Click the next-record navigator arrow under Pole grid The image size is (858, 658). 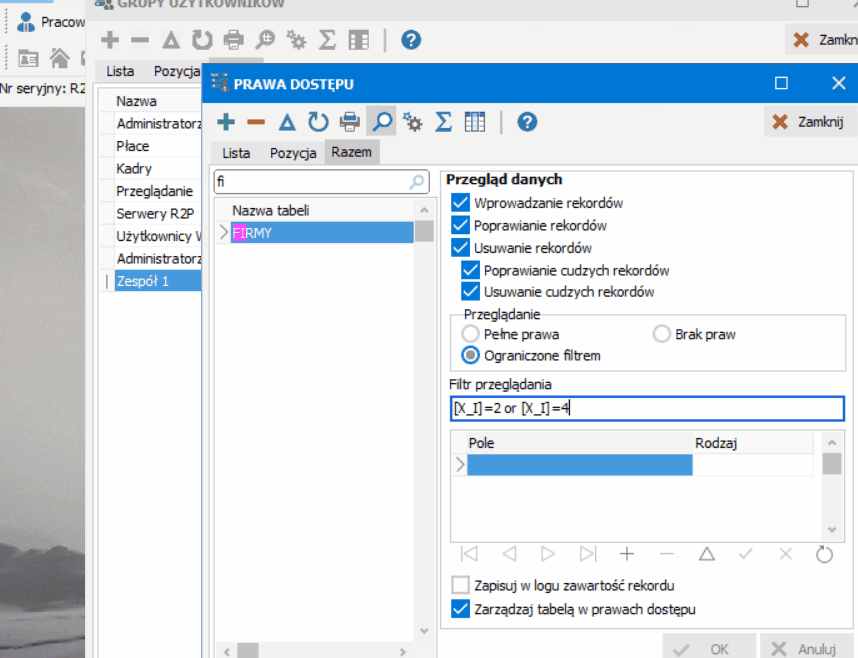point(547,554)
